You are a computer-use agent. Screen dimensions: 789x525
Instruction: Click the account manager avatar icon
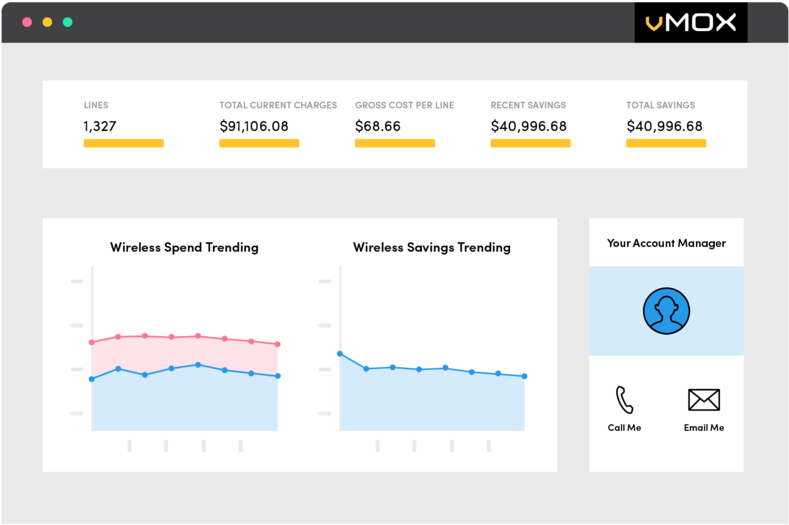click(666, 311)
